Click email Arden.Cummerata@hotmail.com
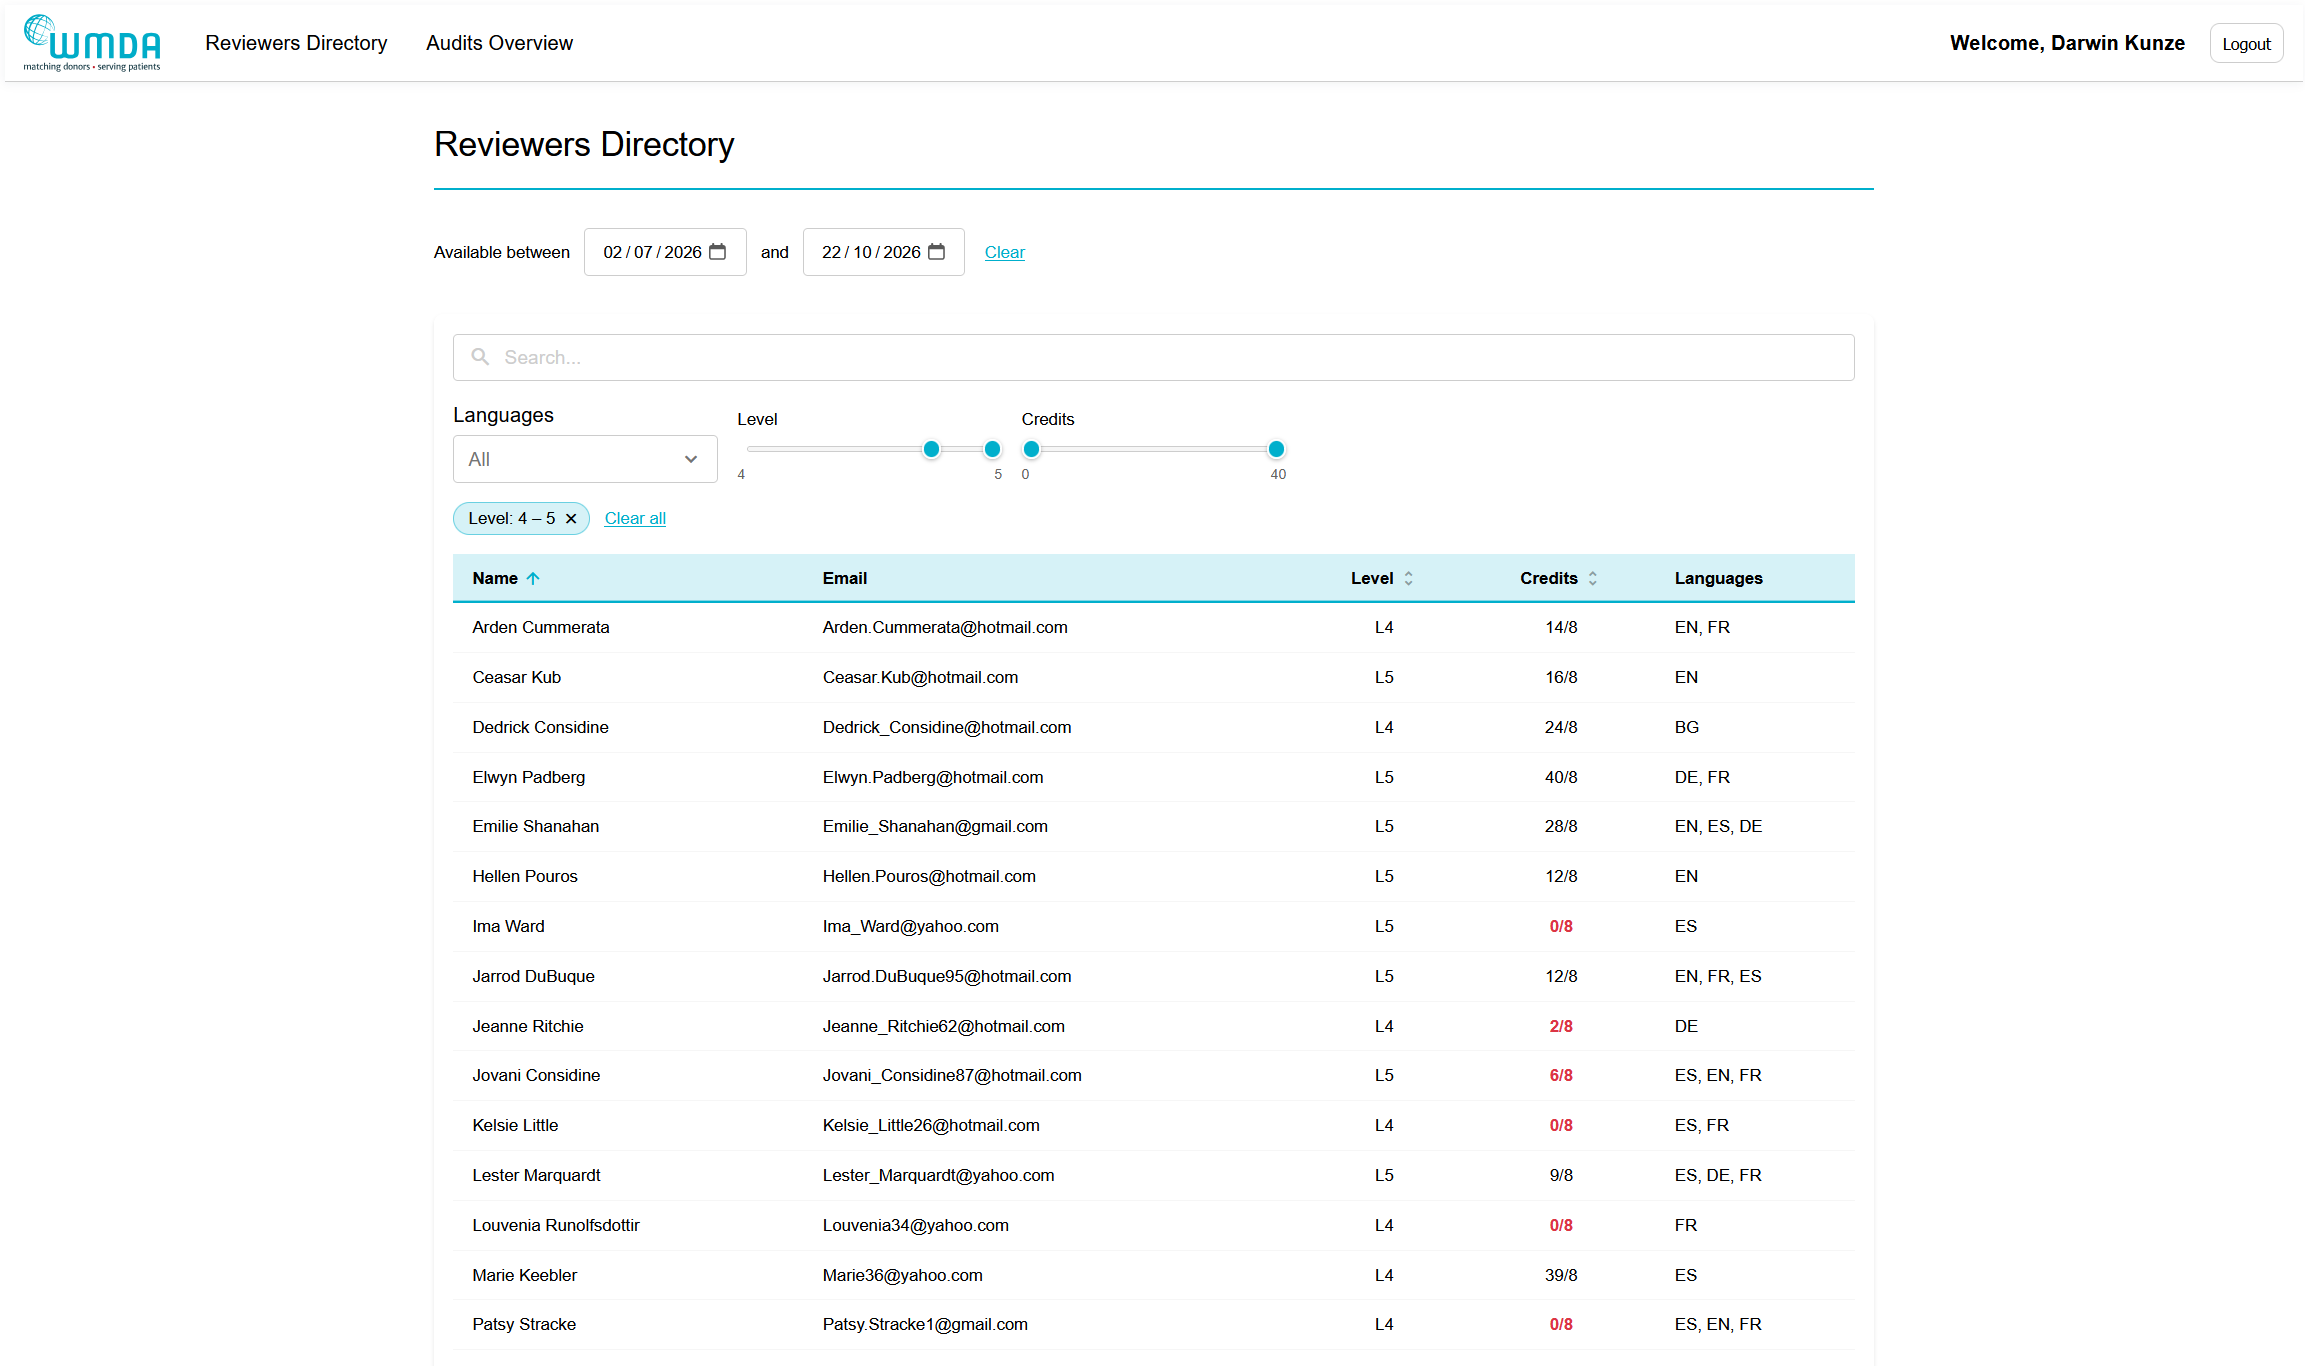Viewport: 2305px width, 1366px height. click(x=945, y=627)
